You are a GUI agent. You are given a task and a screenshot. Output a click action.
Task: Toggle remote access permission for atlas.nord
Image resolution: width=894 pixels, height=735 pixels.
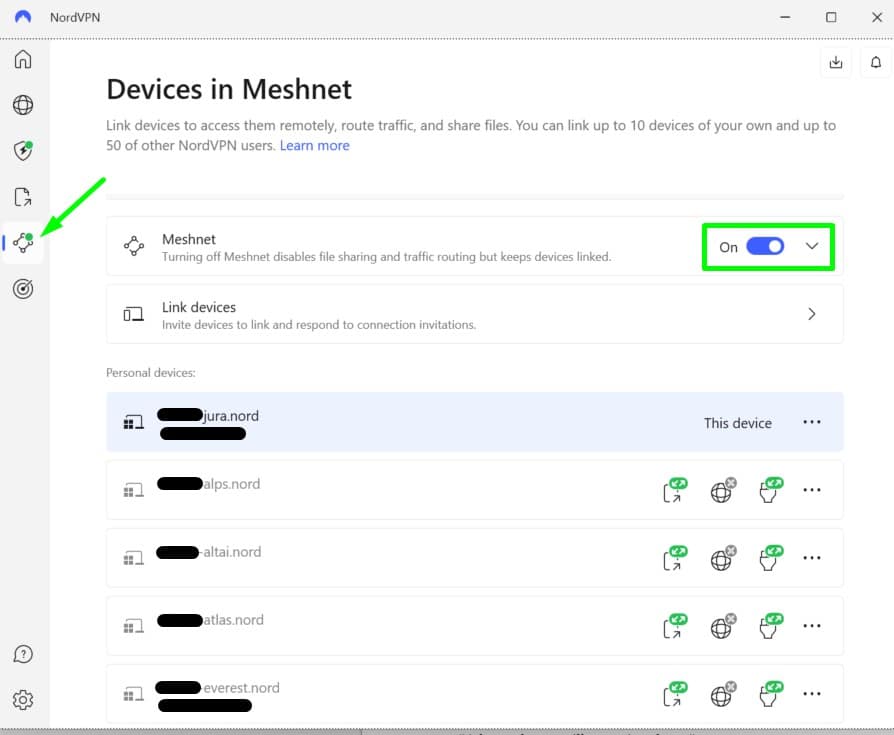(771, 626)
